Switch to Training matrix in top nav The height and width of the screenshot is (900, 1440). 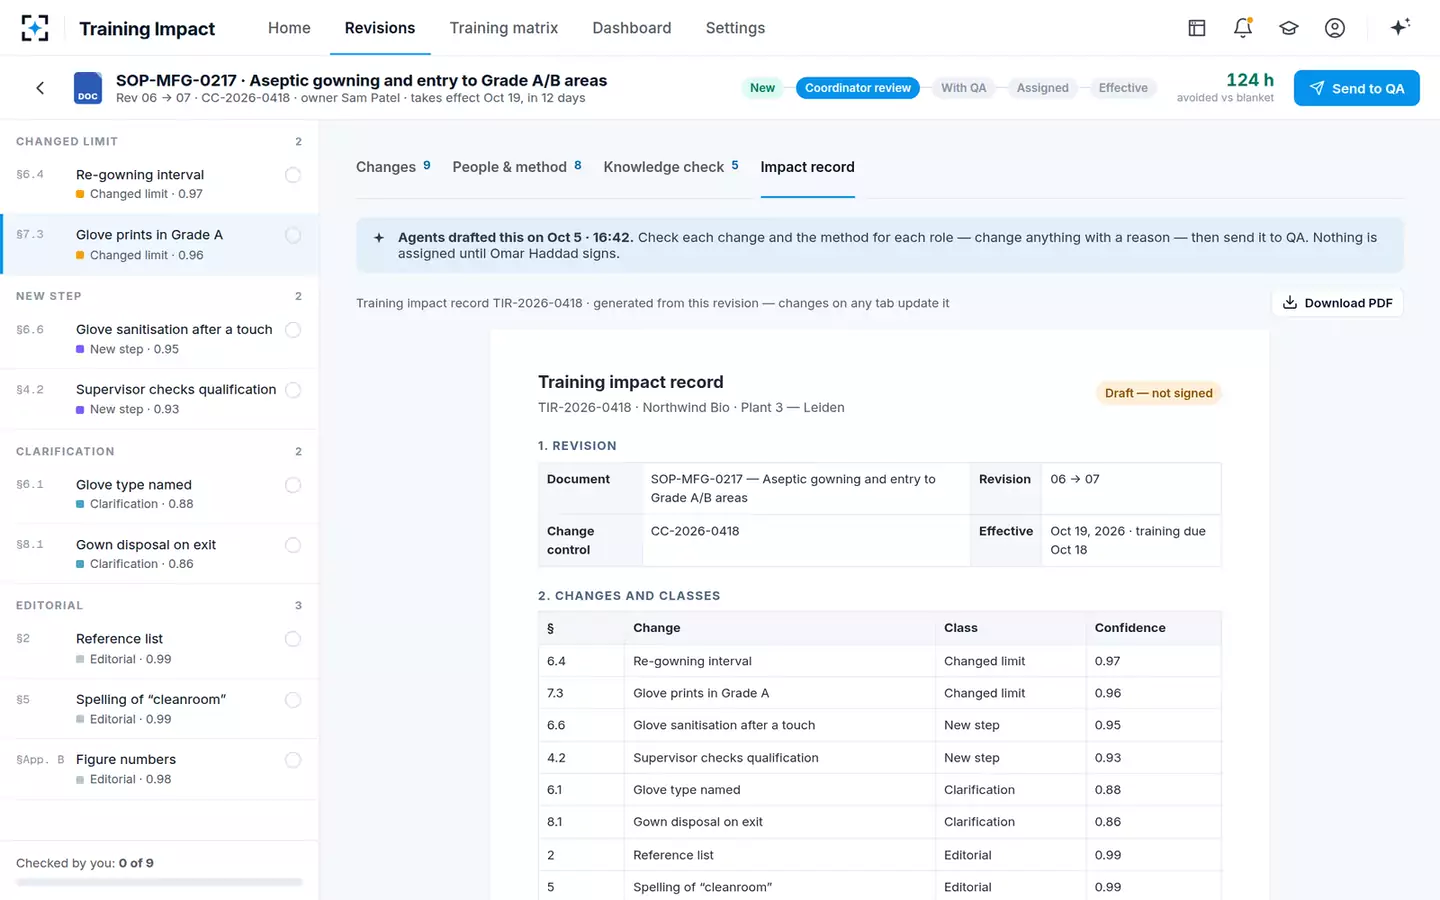point(504,28)
